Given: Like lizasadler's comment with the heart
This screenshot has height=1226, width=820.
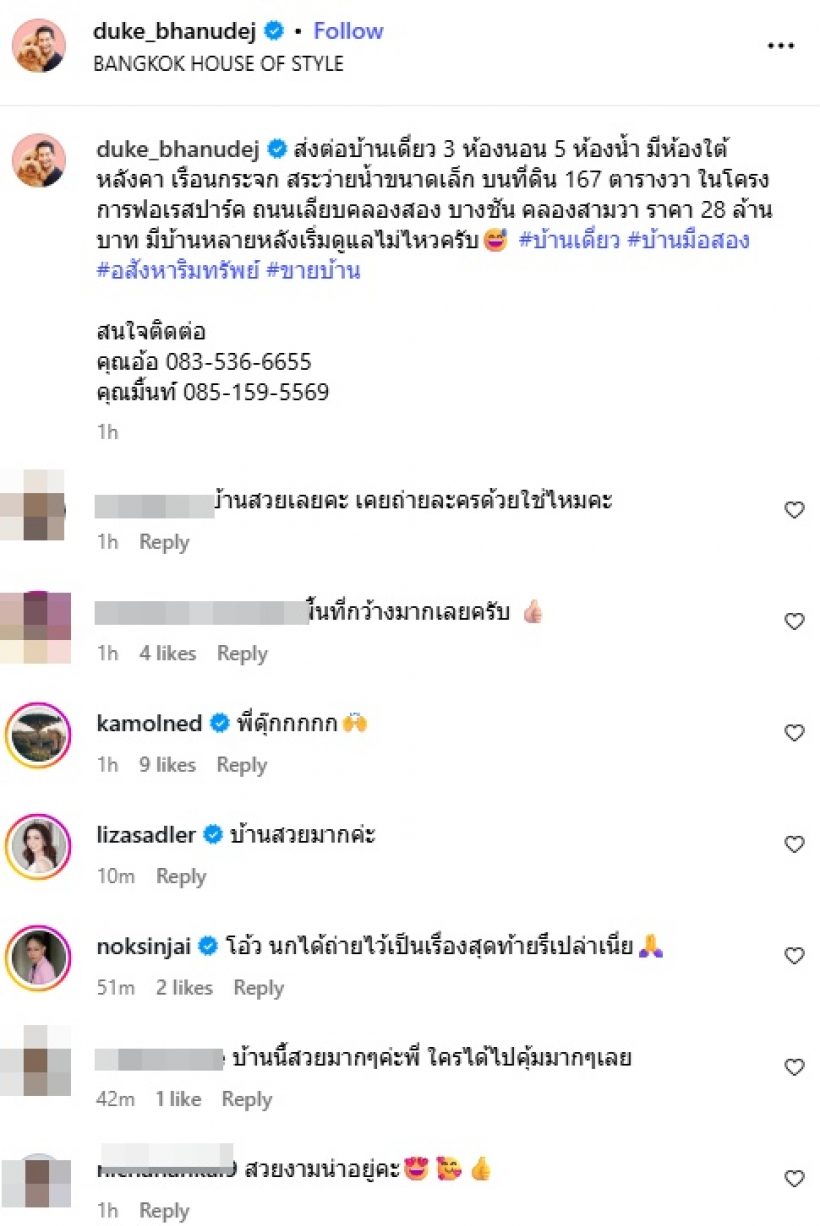Looking at the screenshot, I should pyautogui.click(x=794, y=845).
